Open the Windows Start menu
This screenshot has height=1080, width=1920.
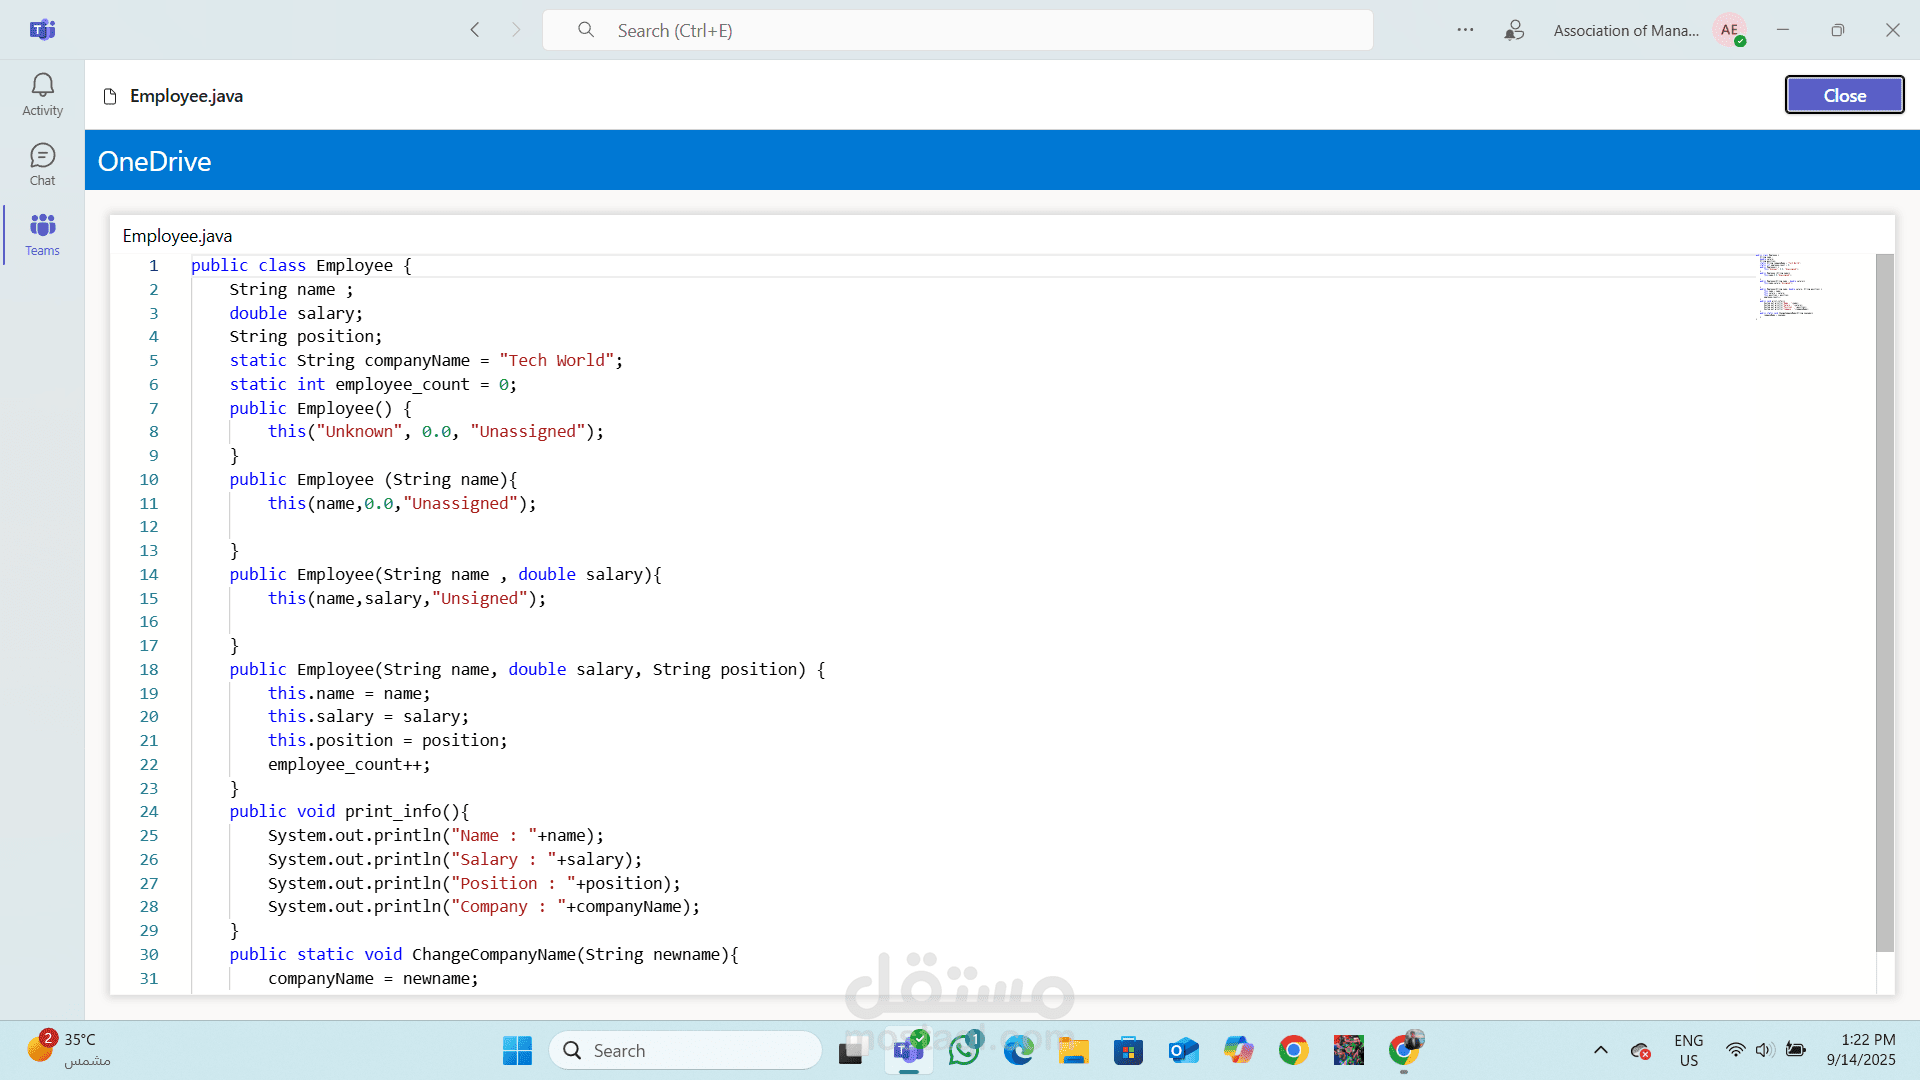(517, 1050)
